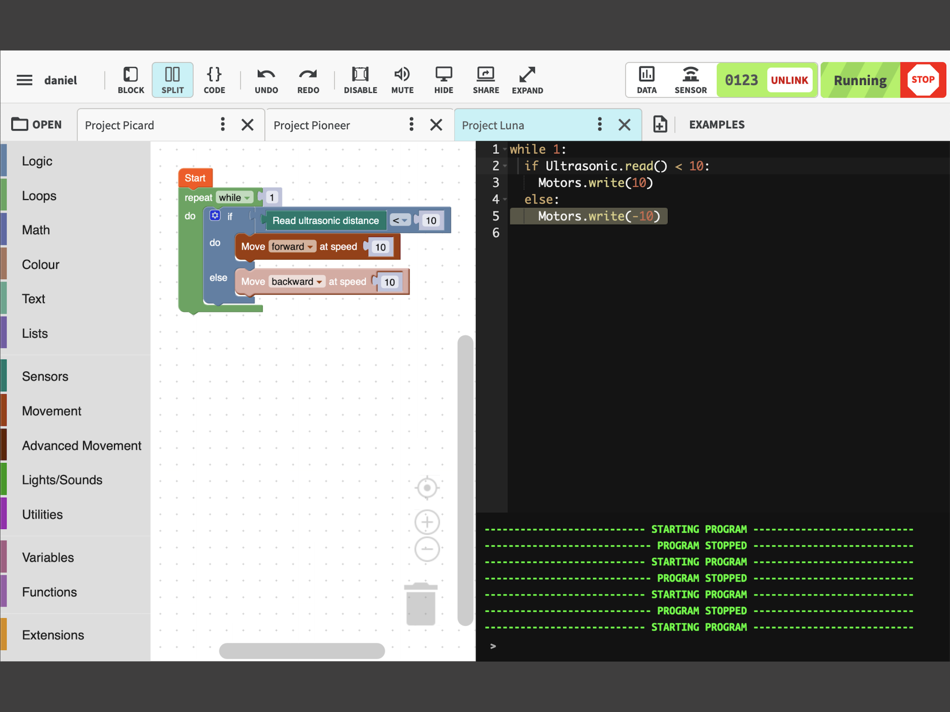Image resolution: width=950 pixels, height=712 pixels.
Task: Click the trash can in the workspace
Action: tap(421, 604)
